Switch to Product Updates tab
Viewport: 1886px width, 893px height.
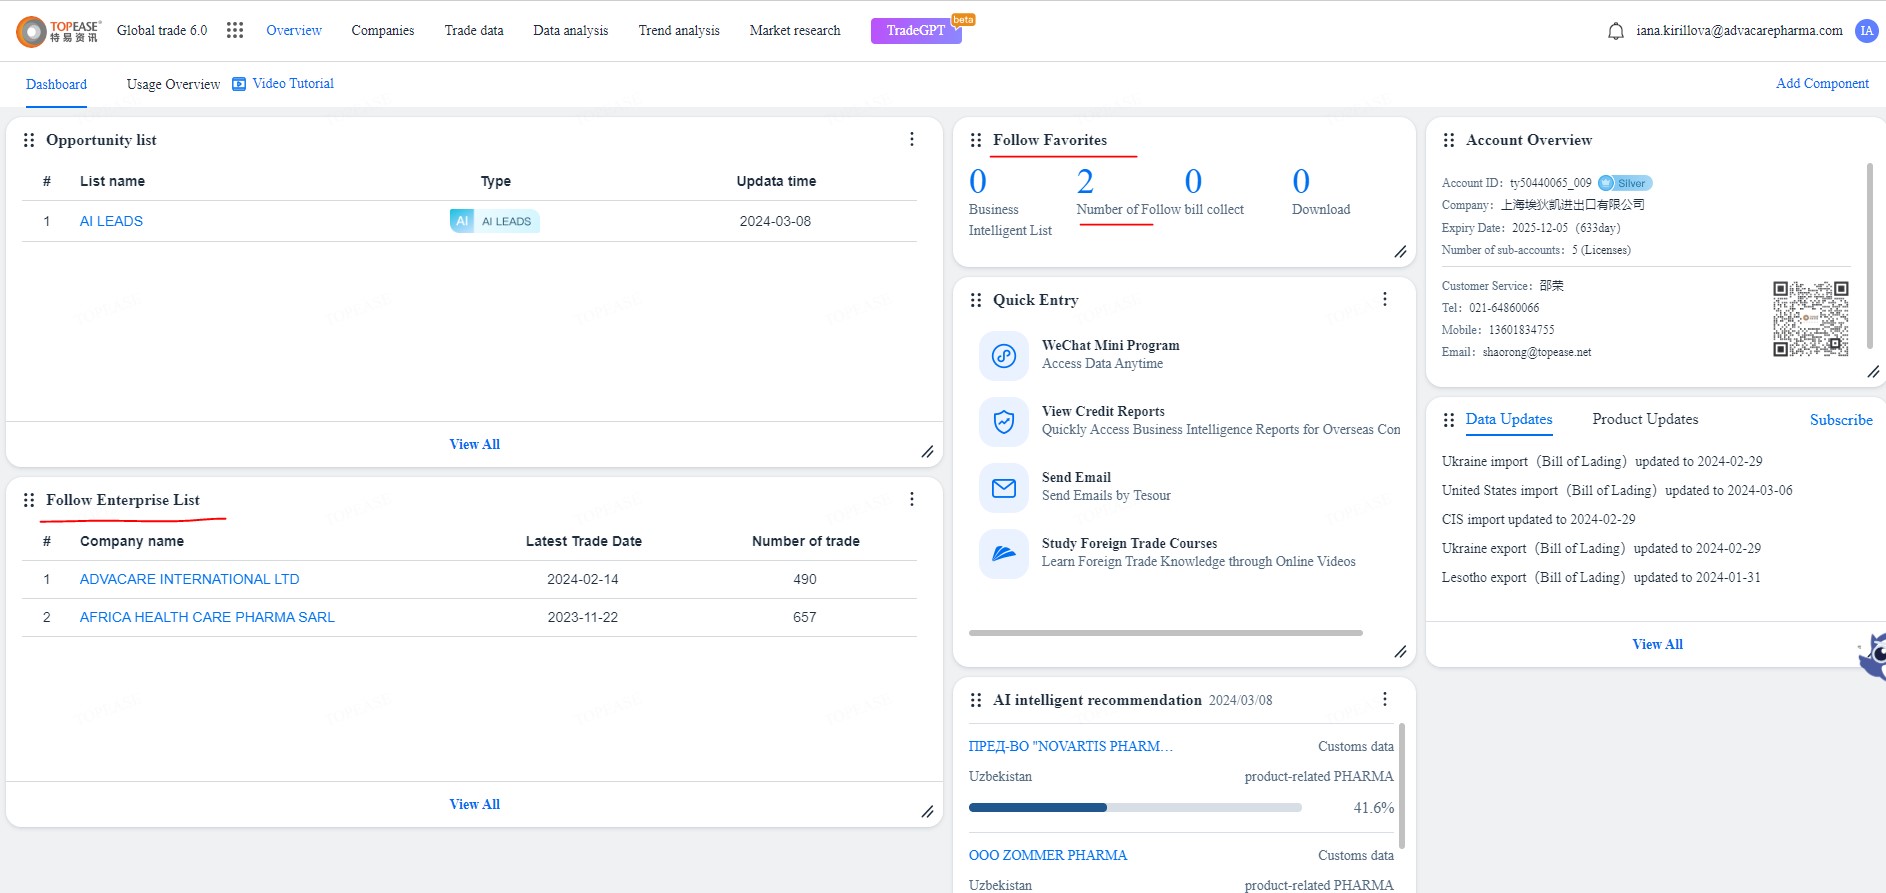(1645, 420)
